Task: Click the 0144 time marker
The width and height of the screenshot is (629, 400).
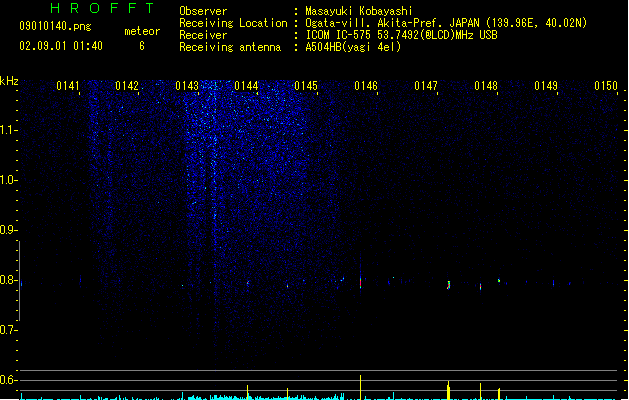Action: 246,86
